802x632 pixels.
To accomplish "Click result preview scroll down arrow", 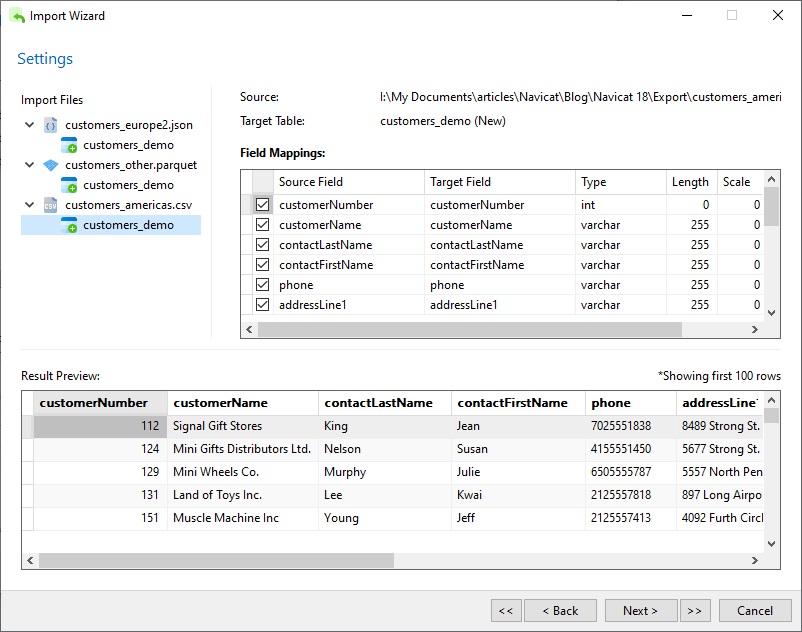I will click(x=772, y=544).
